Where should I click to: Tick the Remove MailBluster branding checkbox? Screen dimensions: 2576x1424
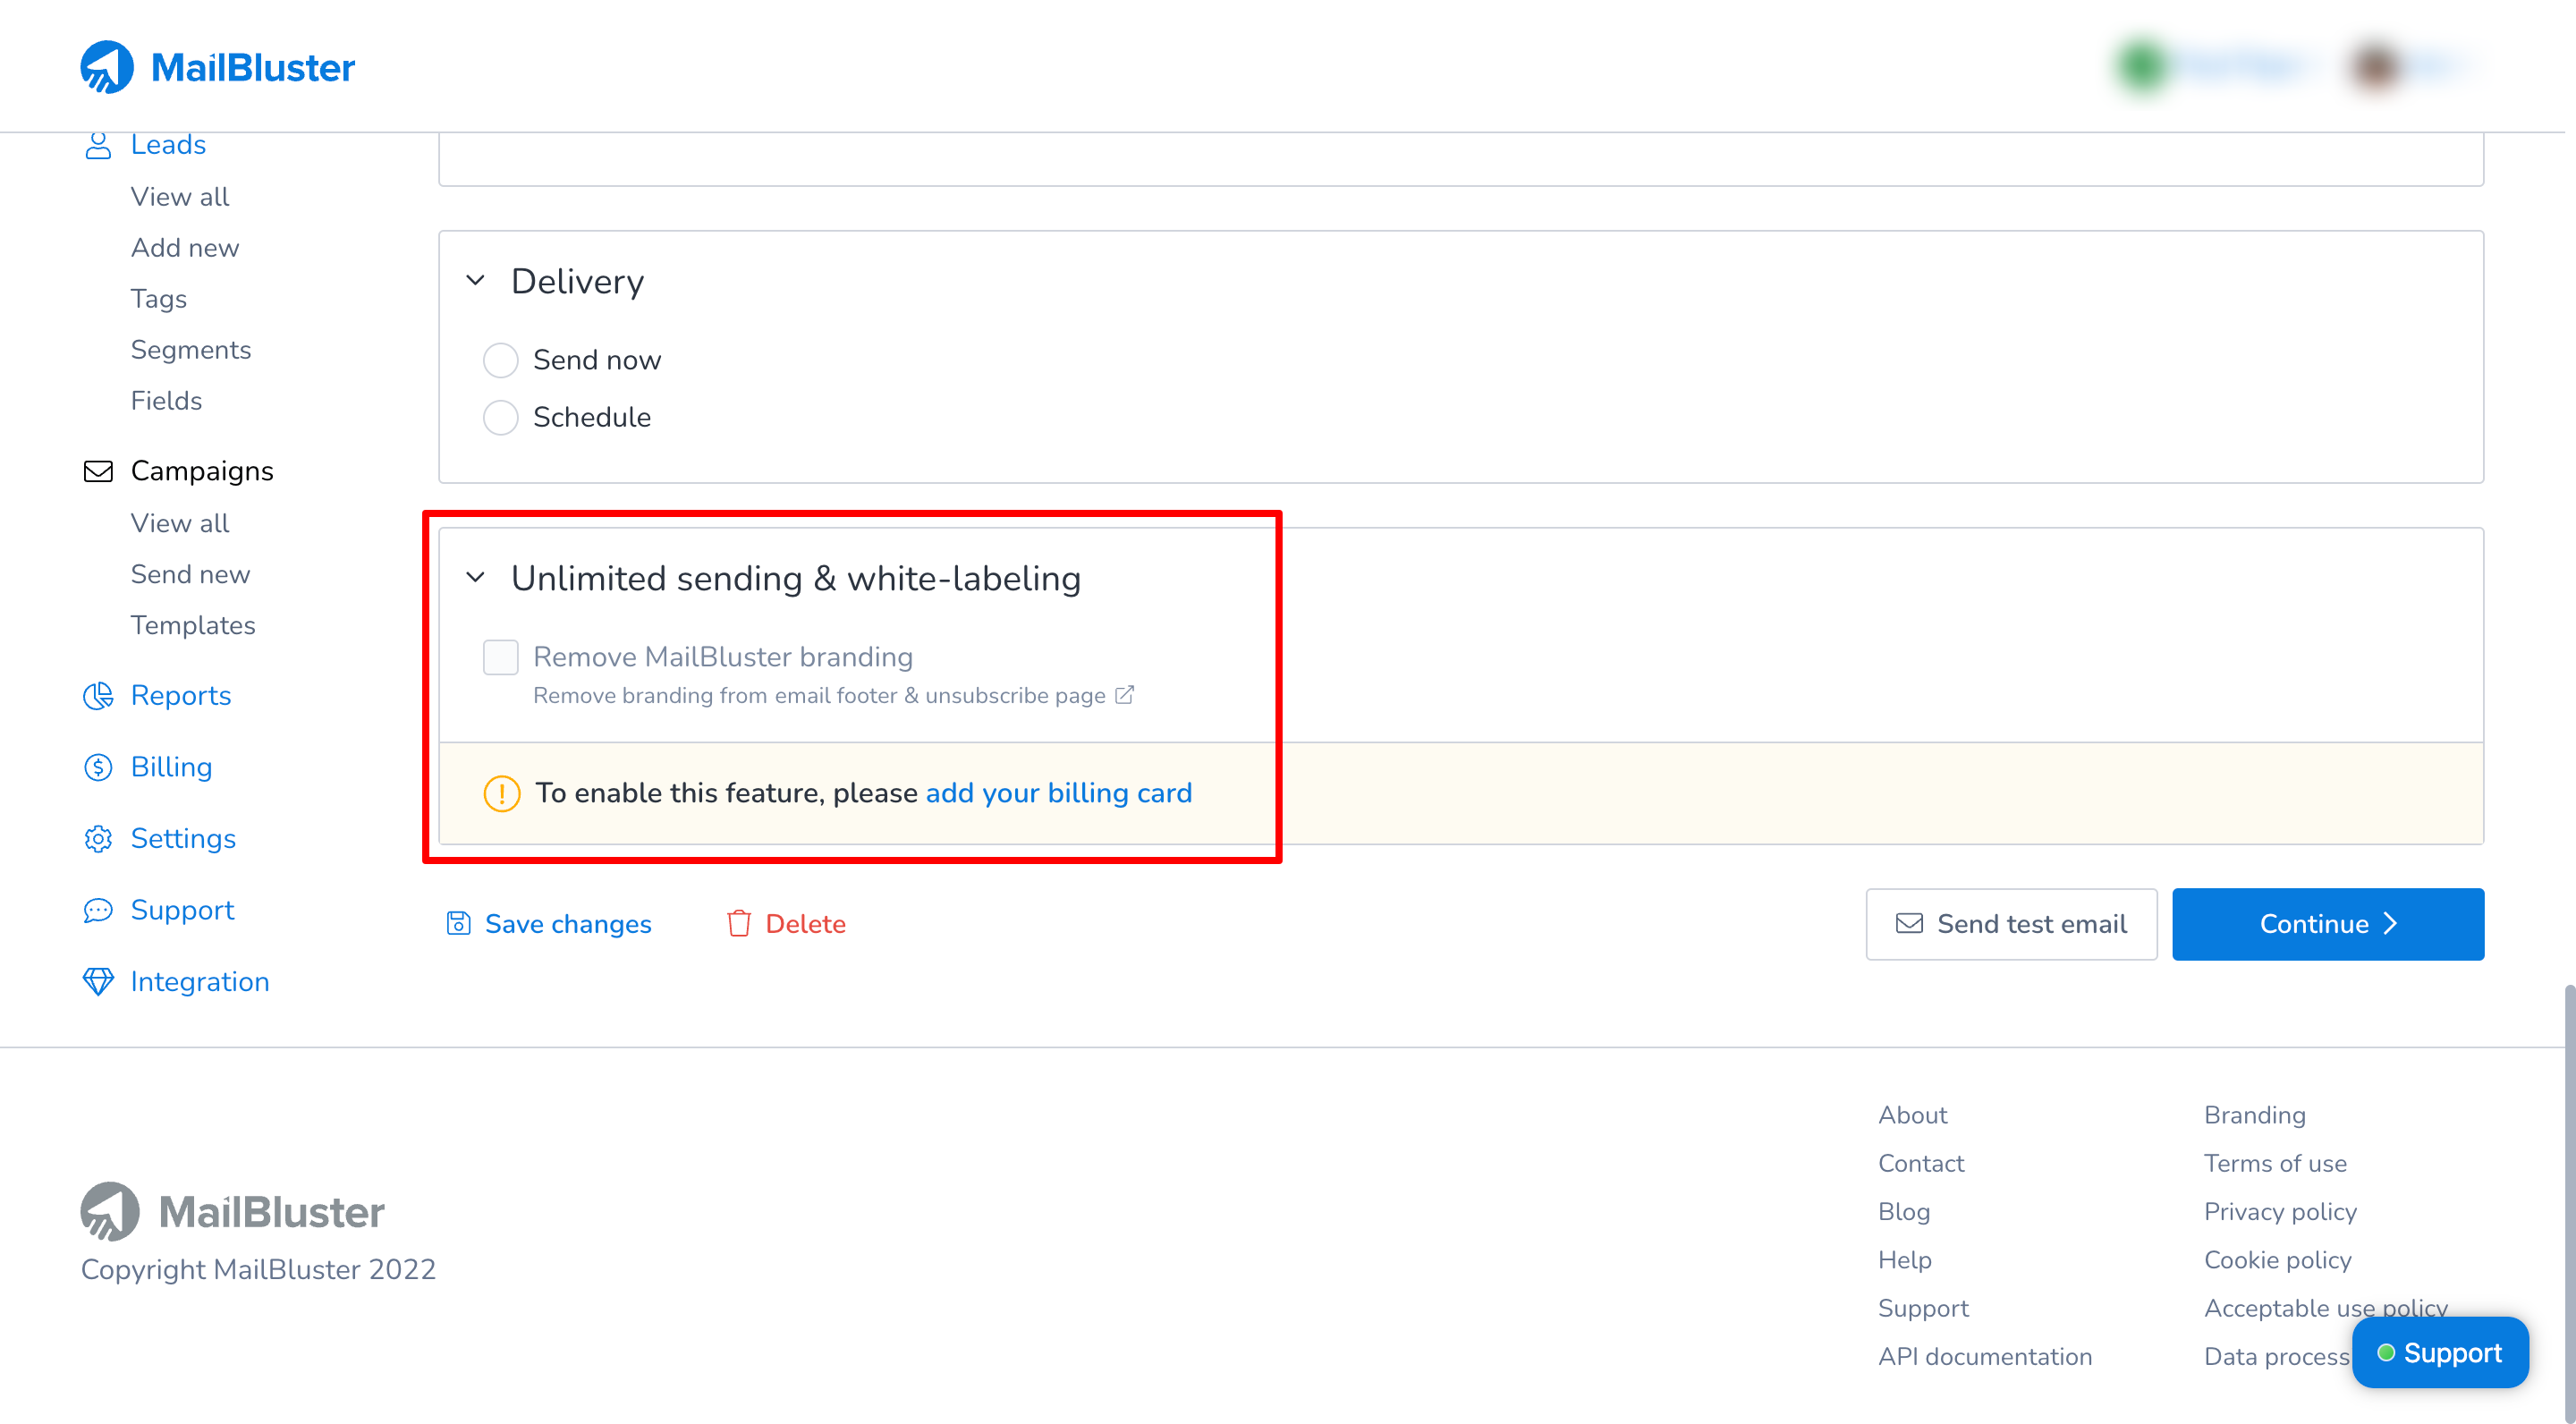[x=500, y=657]
